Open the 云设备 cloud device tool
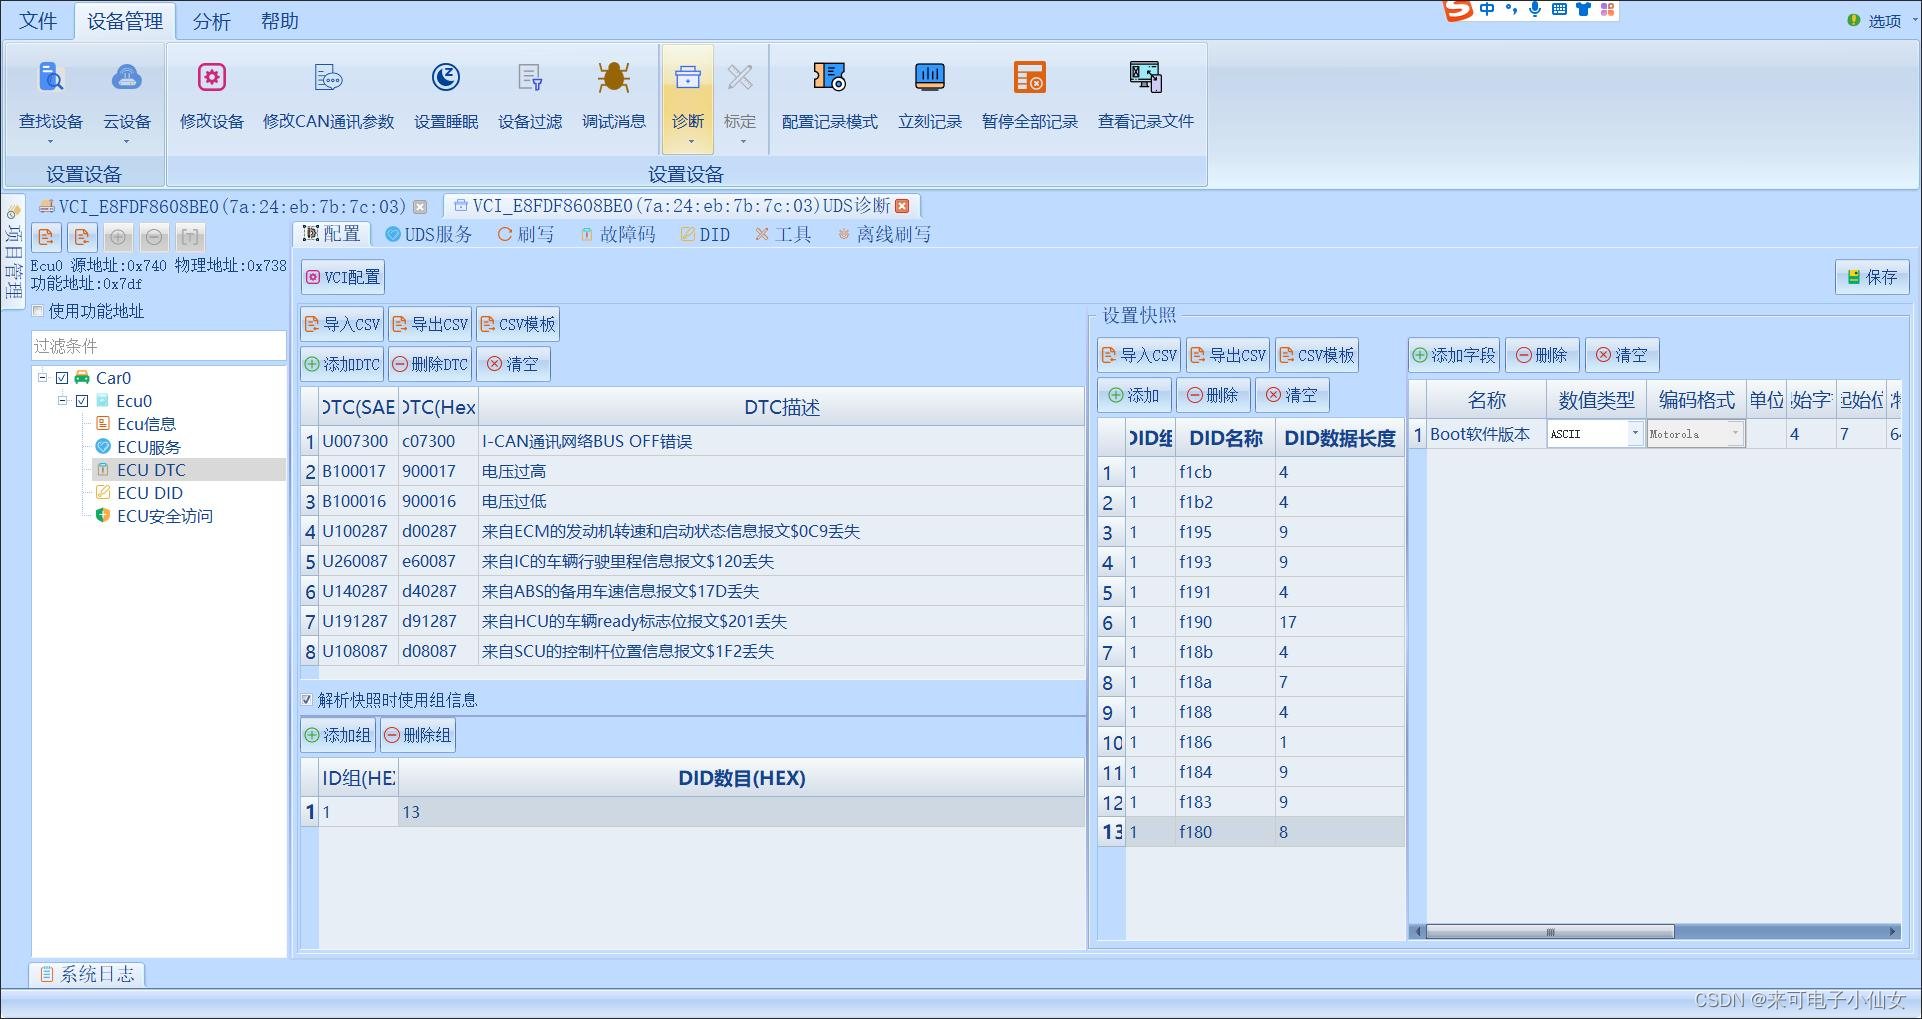The image size is (1922, 1019). click(127, 95)
